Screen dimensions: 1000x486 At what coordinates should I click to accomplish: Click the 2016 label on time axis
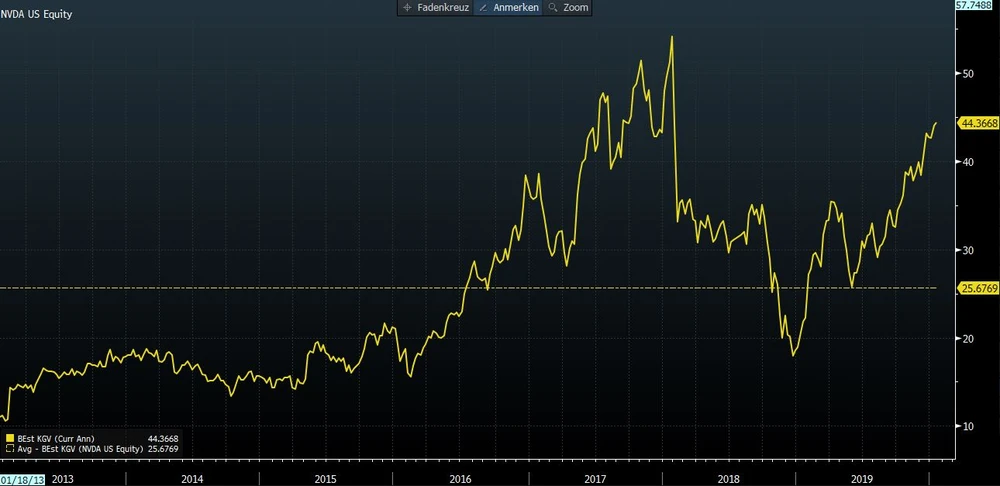[x=461, y=479]
